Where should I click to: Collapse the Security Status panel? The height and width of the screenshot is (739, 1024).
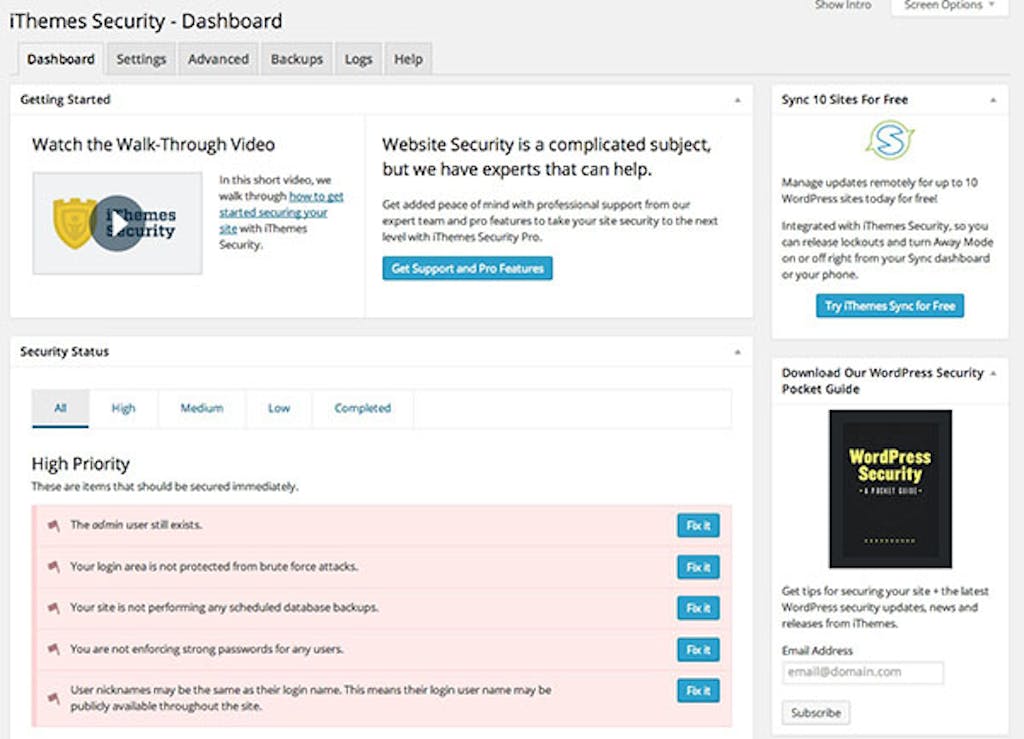[x=737, y=352]
